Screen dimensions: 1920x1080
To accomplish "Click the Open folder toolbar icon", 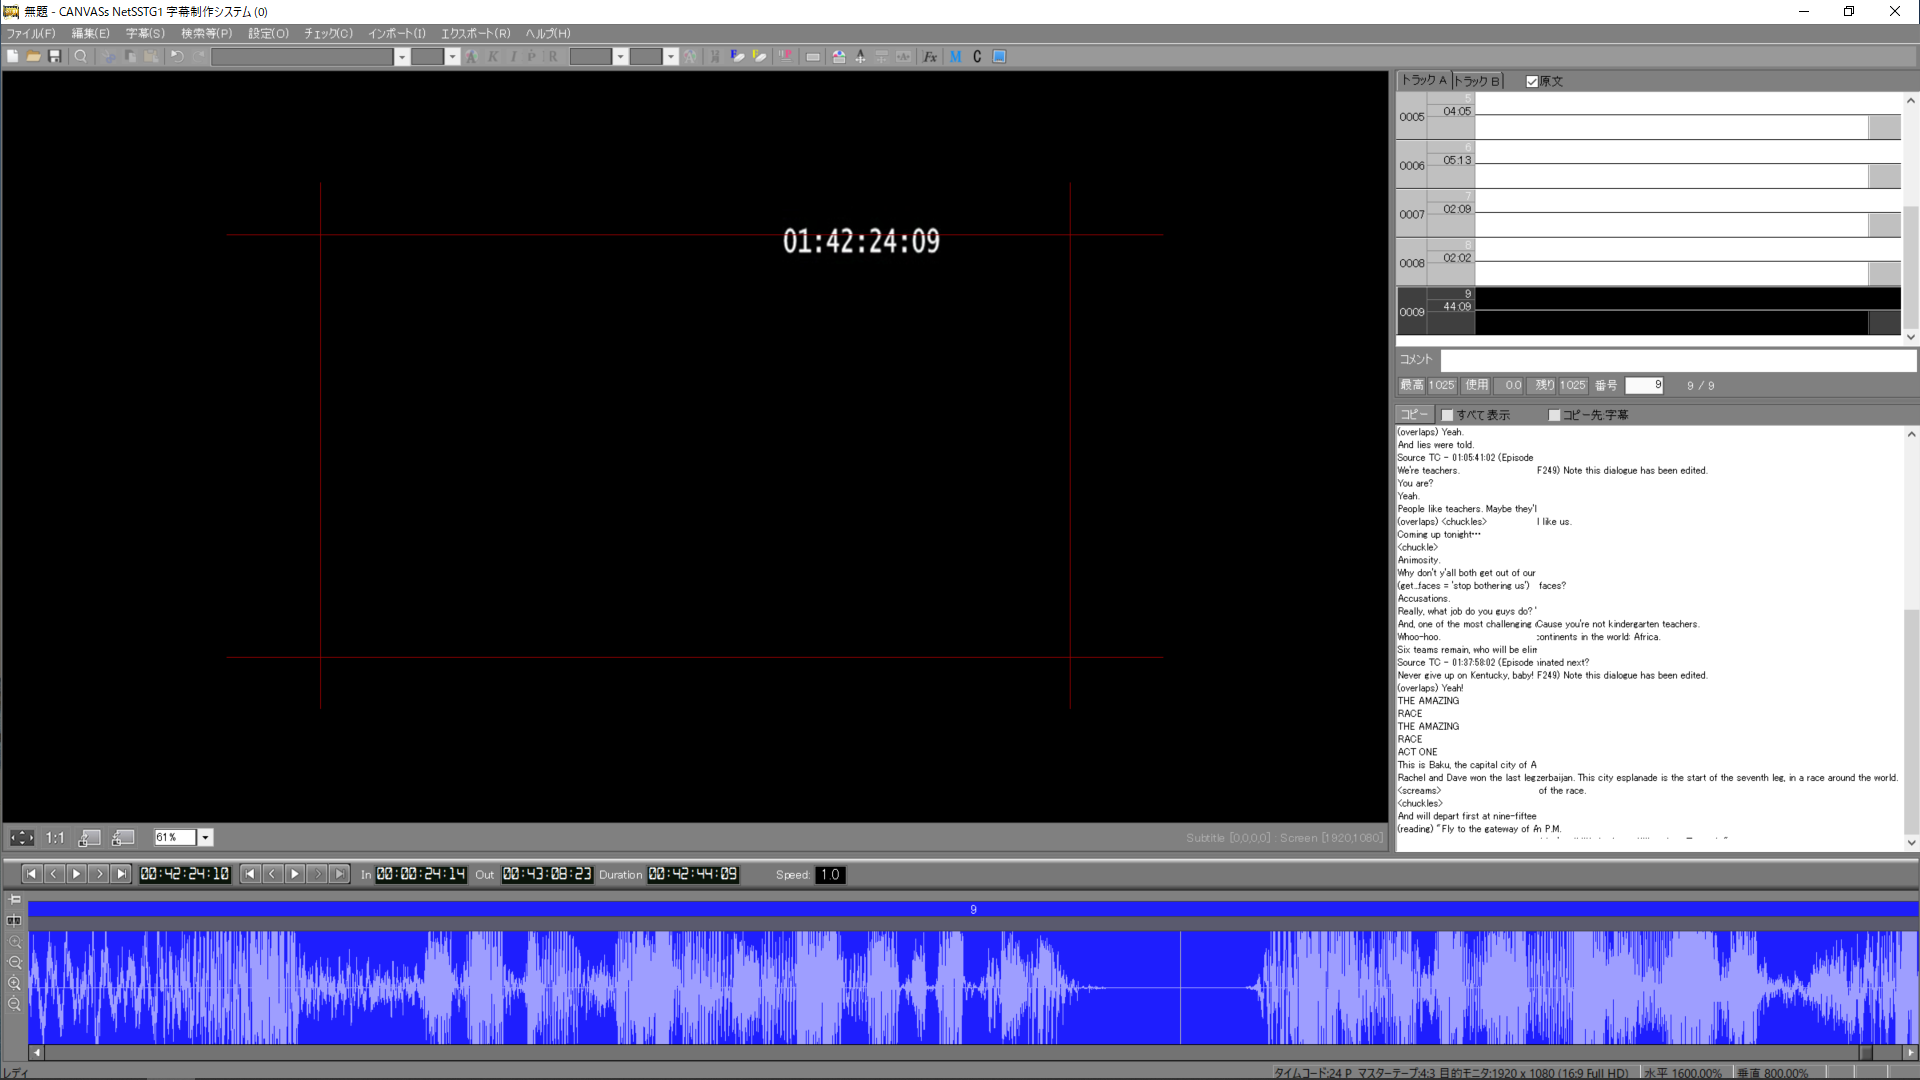I will (x=33, y=57).
